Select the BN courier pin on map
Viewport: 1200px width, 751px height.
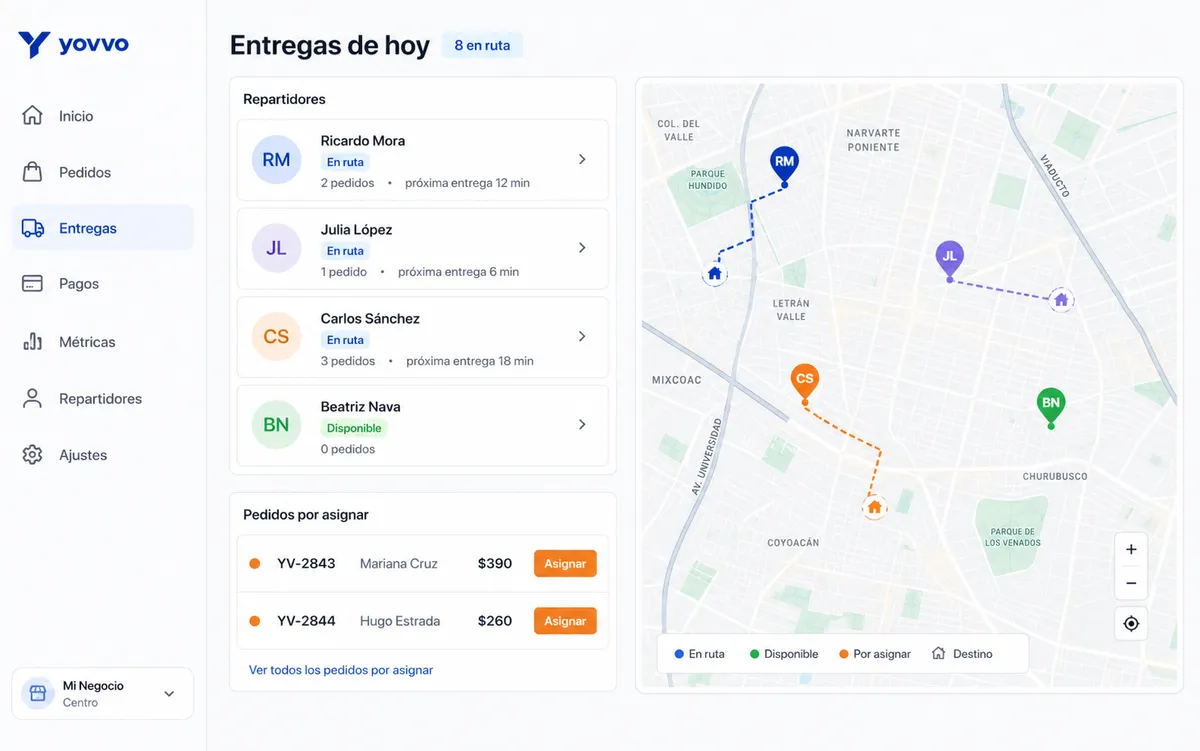1051,406
